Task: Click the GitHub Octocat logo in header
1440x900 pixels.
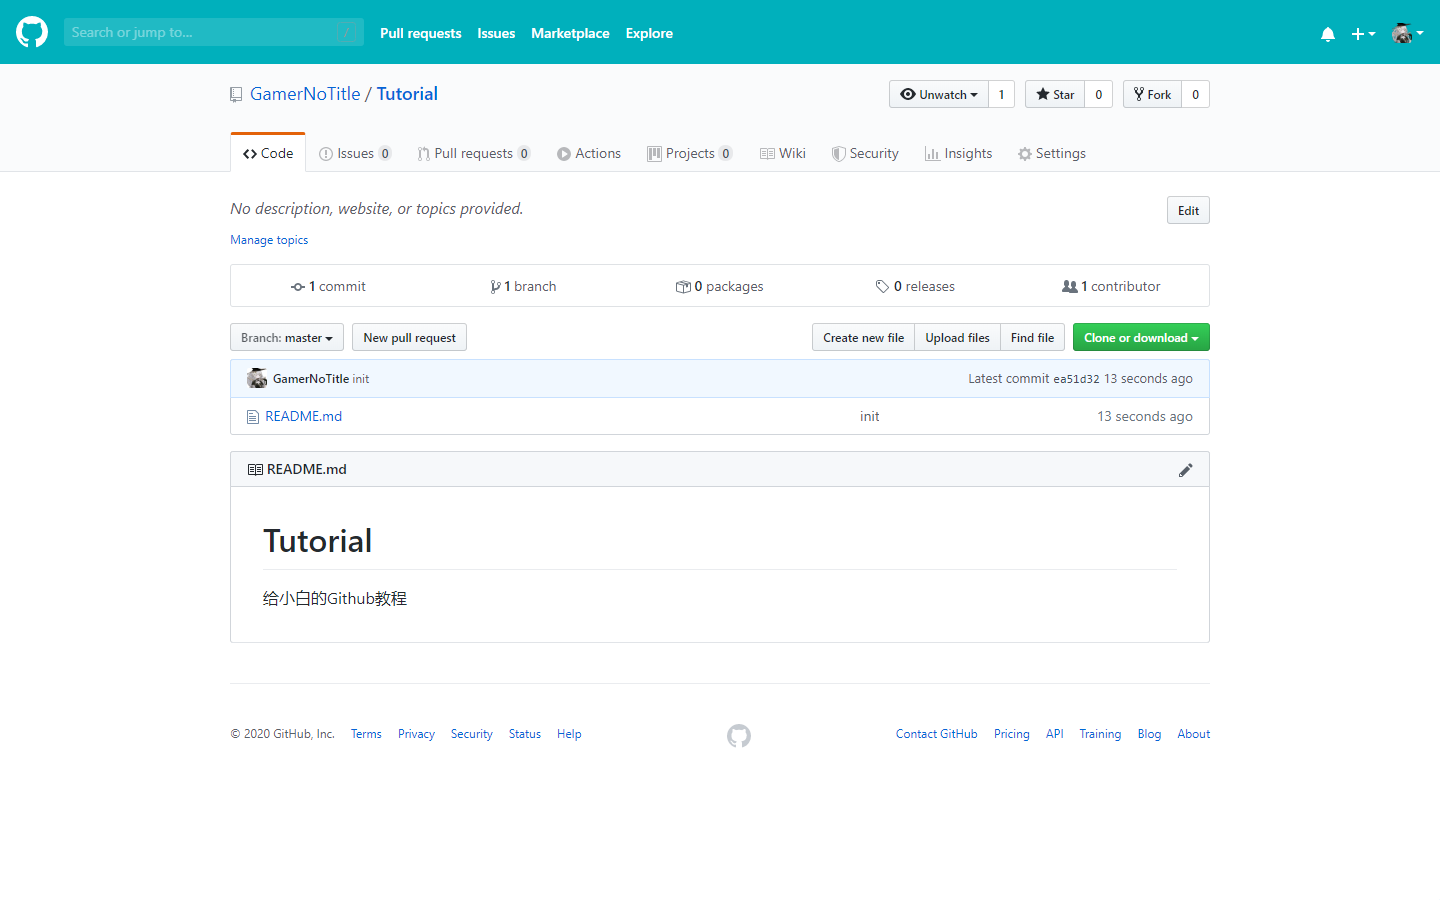Action: coord(32,32)
